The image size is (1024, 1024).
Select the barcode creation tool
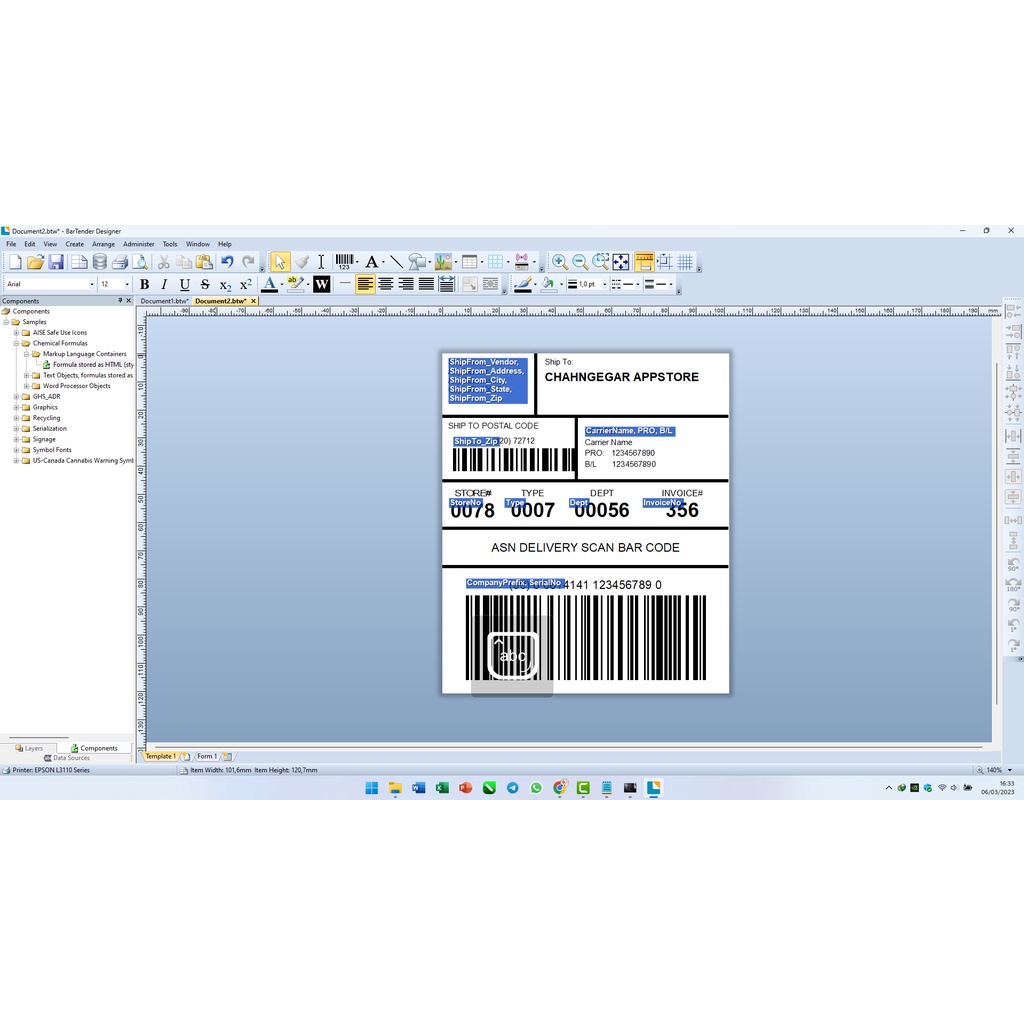[x=345, y=262]
